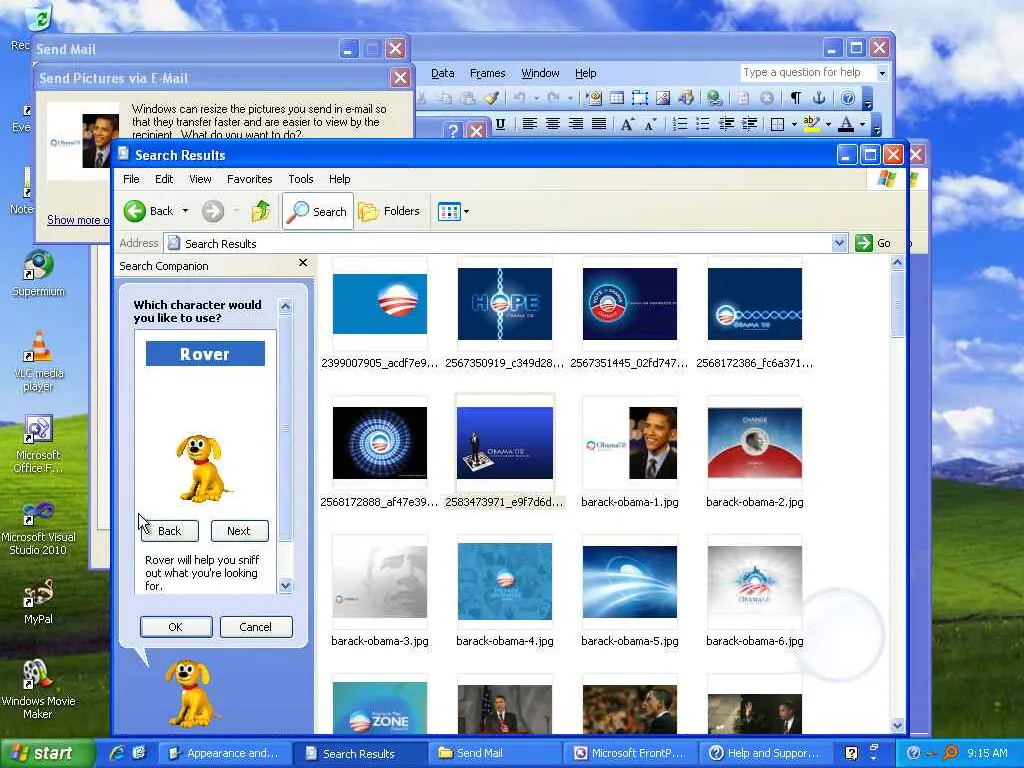Open the Window menu in FrontPage
This screenshot has height=768, width=1024.
pos(540,73)
